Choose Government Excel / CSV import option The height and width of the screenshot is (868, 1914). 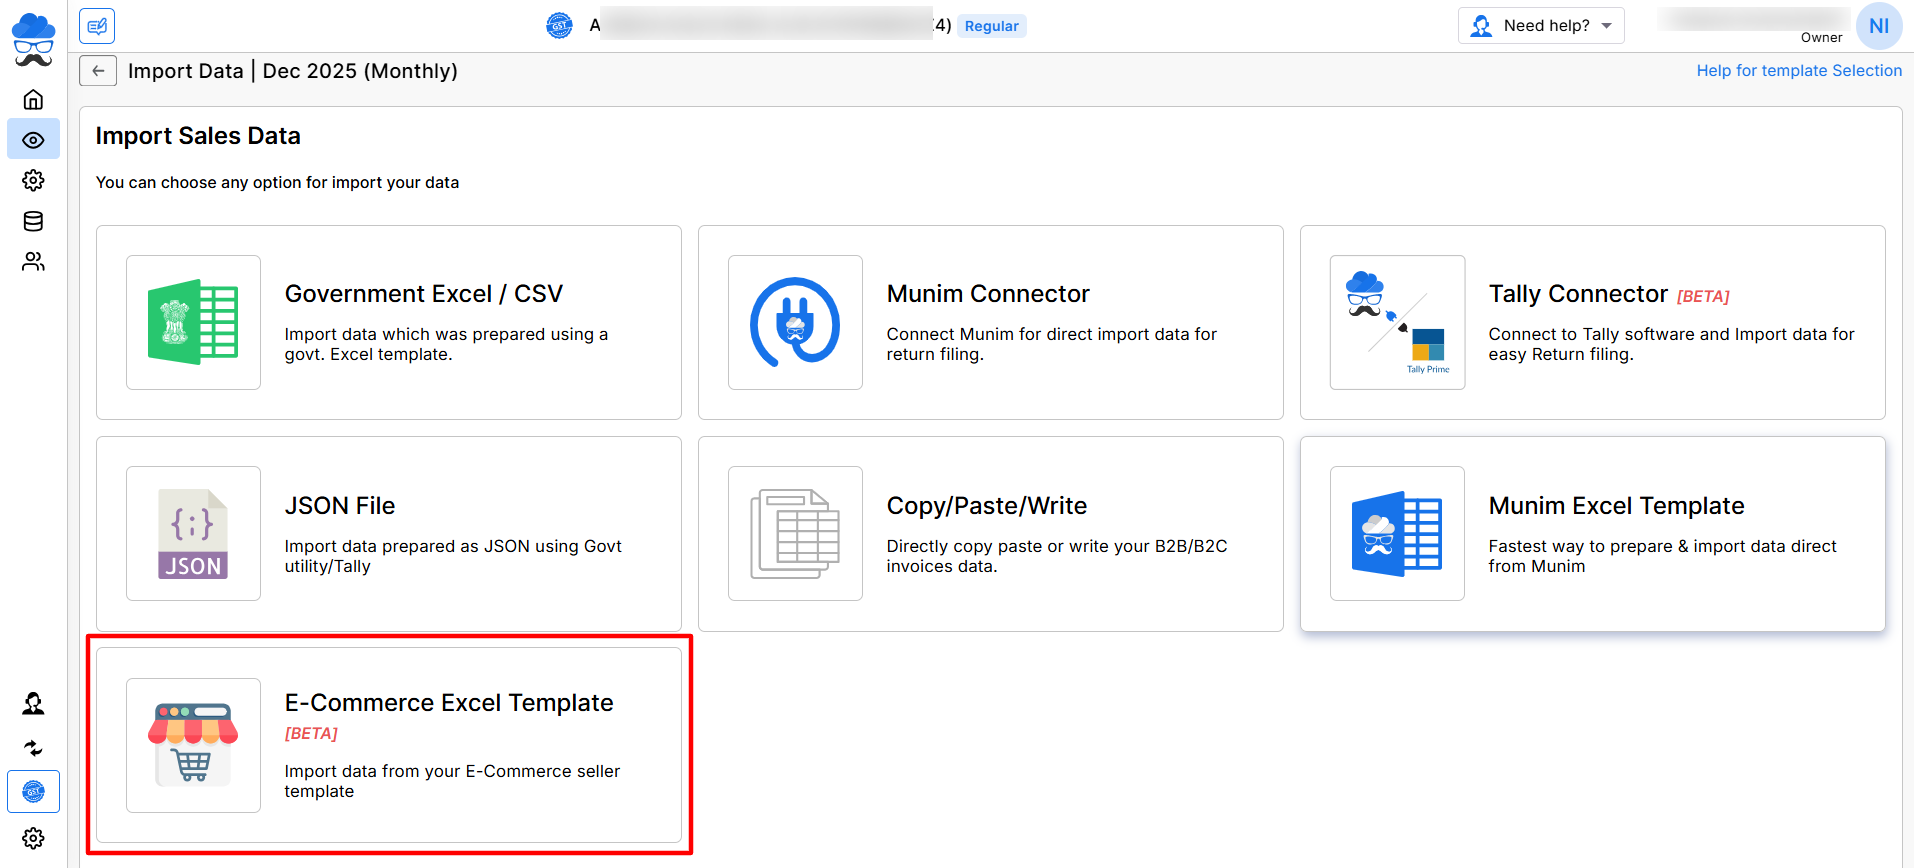[389, 322]
